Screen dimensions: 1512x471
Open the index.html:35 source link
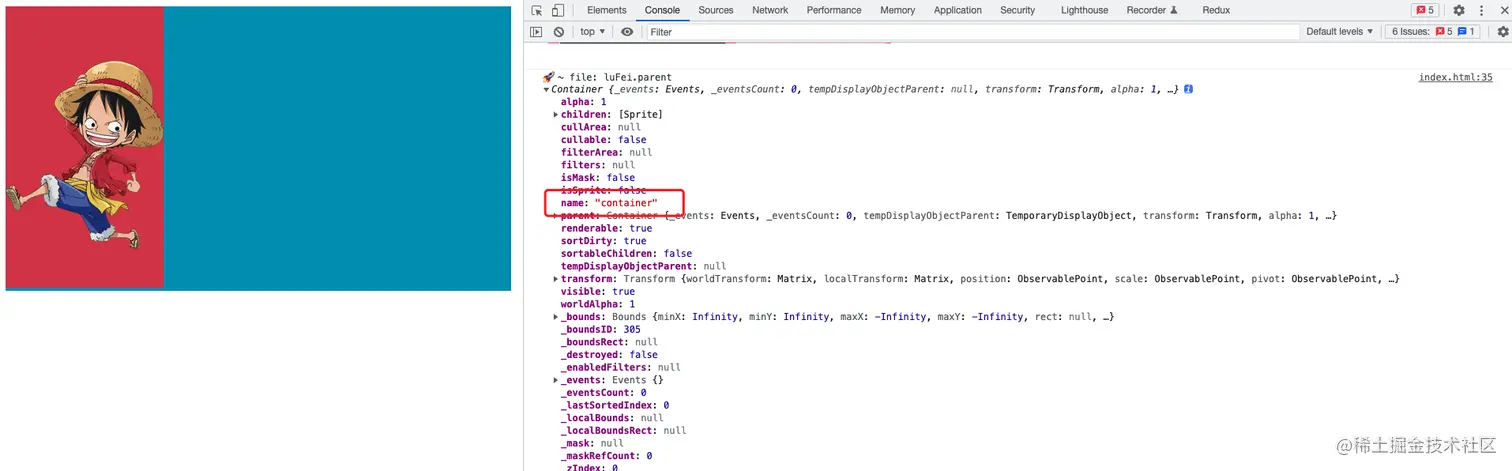[1455, 77]
